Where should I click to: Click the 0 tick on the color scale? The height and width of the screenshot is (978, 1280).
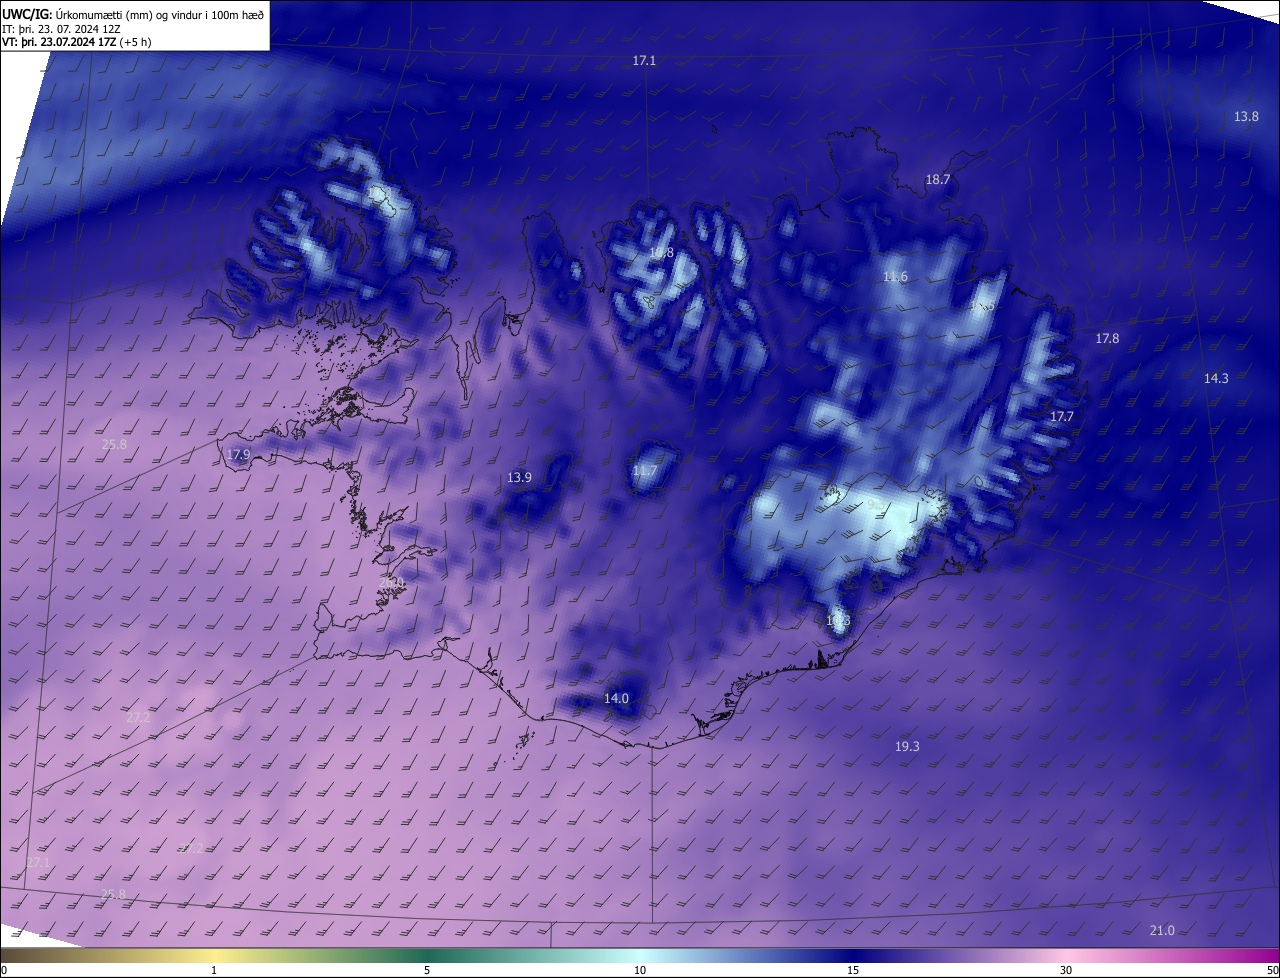3,970
